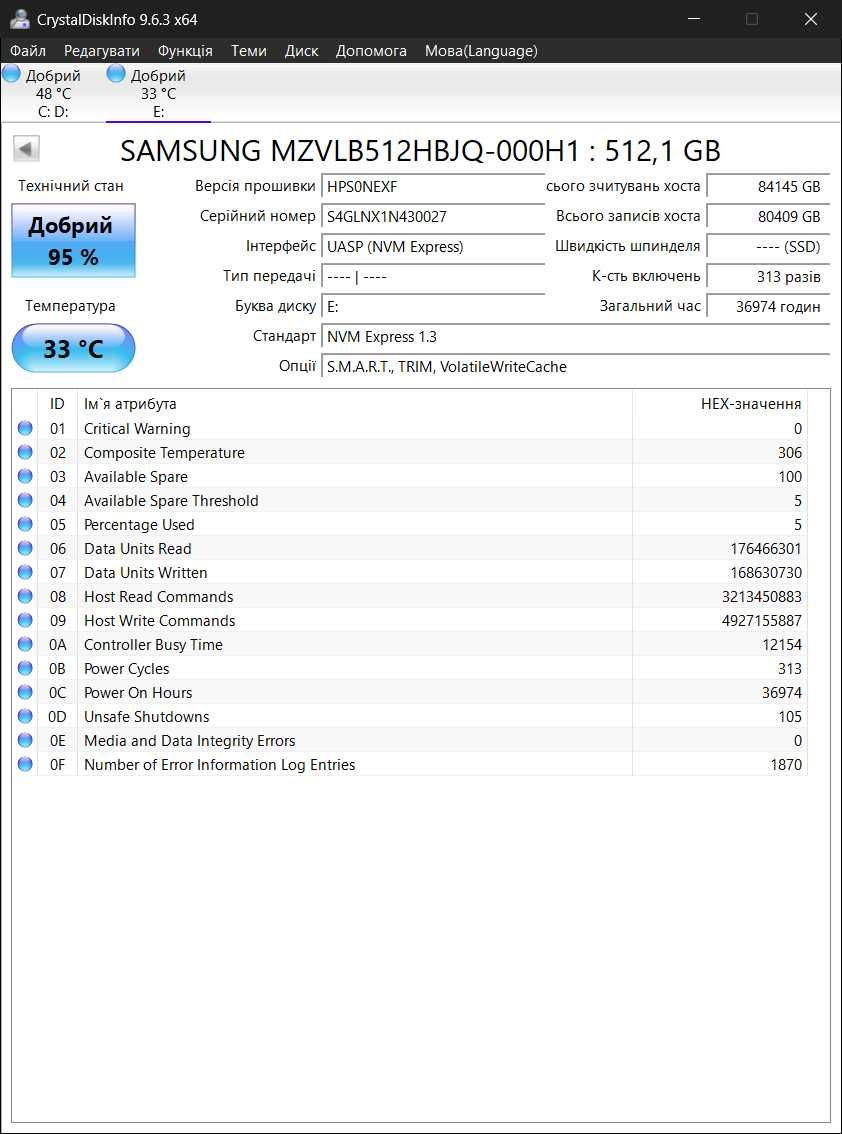Screen dimensions: 842x1134
Task: Close the CrystalDiskInfo window
Action: pos(811,19)
